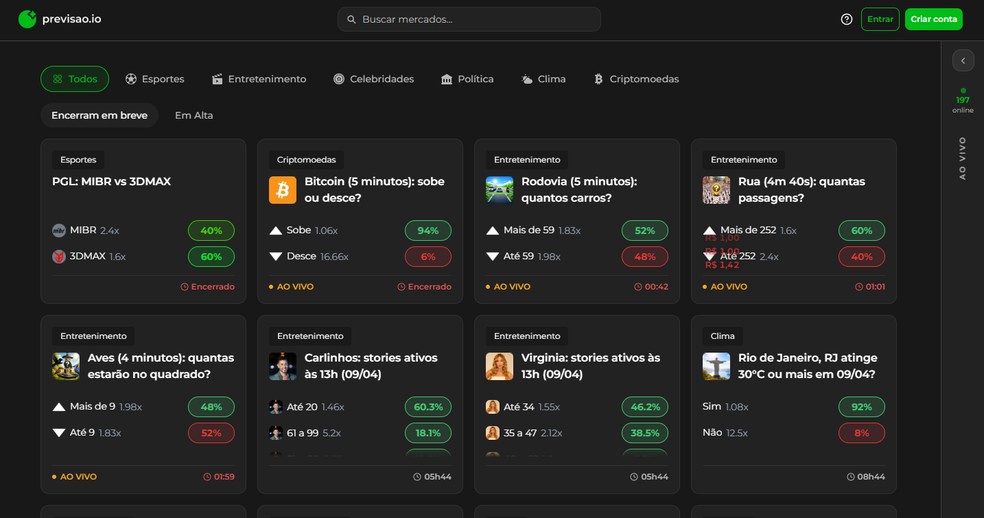Select the Criptomoedas category tab
Screen dimensions: 984x518
click(636, 79)
